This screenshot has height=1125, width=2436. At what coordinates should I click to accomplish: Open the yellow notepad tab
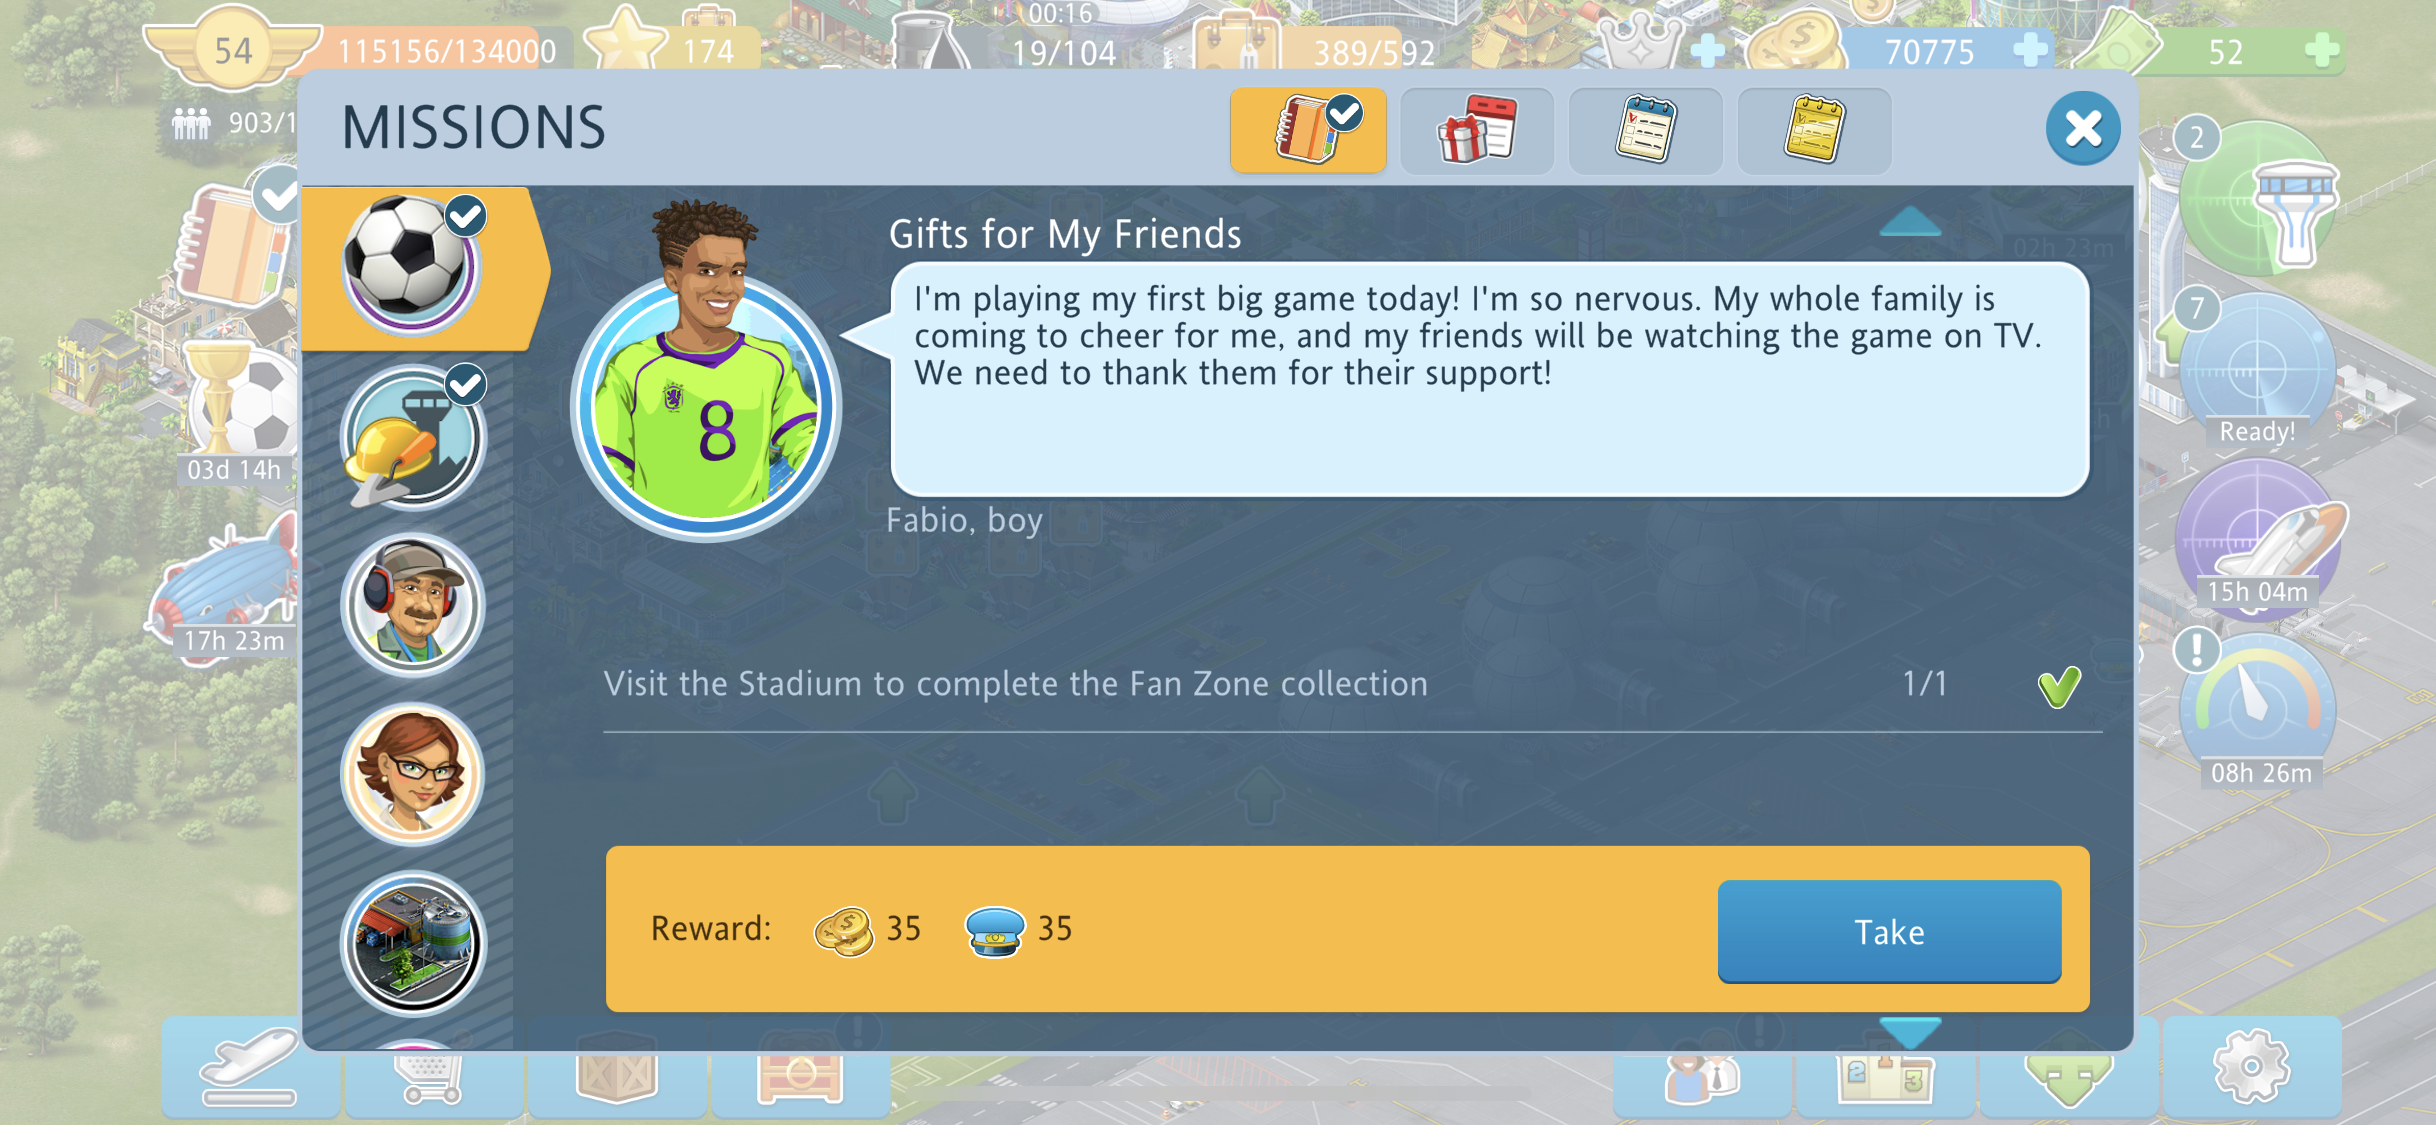click(x=1814, y=130)
